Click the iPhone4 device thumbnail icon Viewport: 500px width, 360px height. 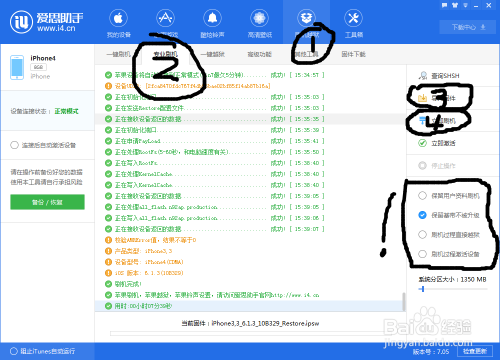(x=17, y=67)
